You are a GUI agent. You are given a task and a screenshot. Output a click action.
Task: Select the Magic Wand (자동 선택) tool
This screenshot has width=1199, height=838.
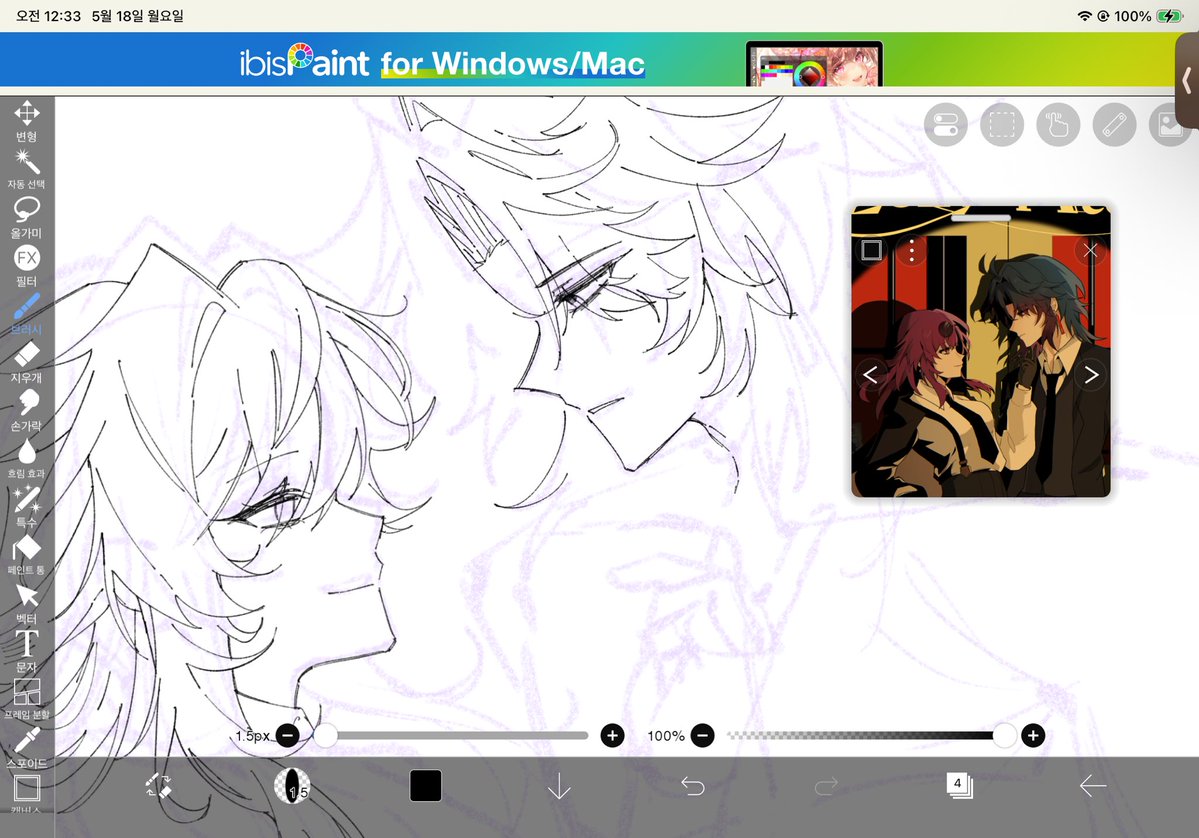click(x=27, y=168)
